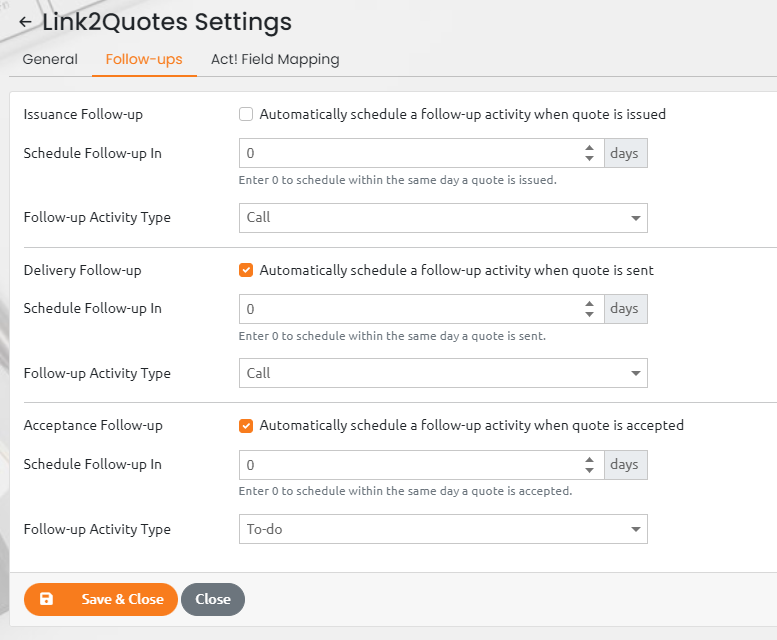This screenshot has width=777, height=640.
Task: Open the Act! Field Mapping tab
Action: [x=275, y=59]
